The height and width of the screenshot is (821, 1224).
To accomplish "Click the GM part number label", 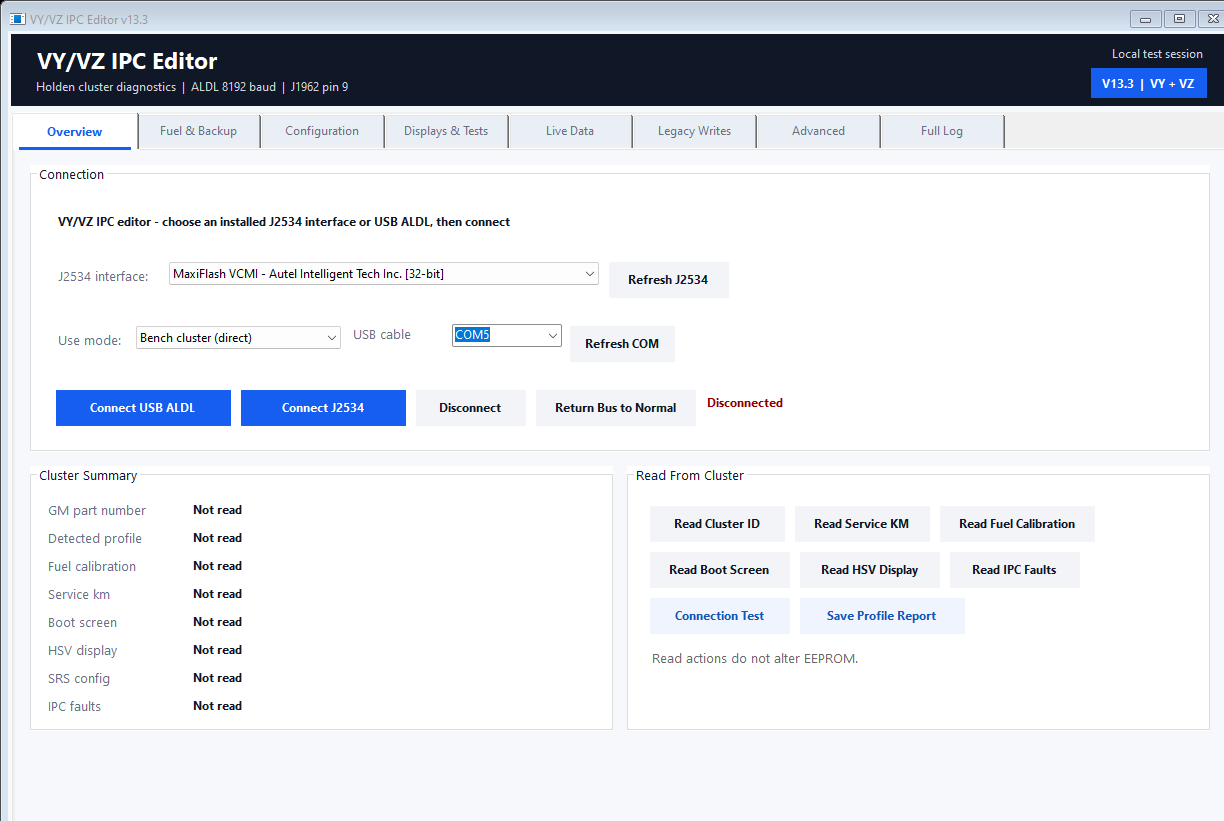I will pyautogui.click(x=97, y=511).
